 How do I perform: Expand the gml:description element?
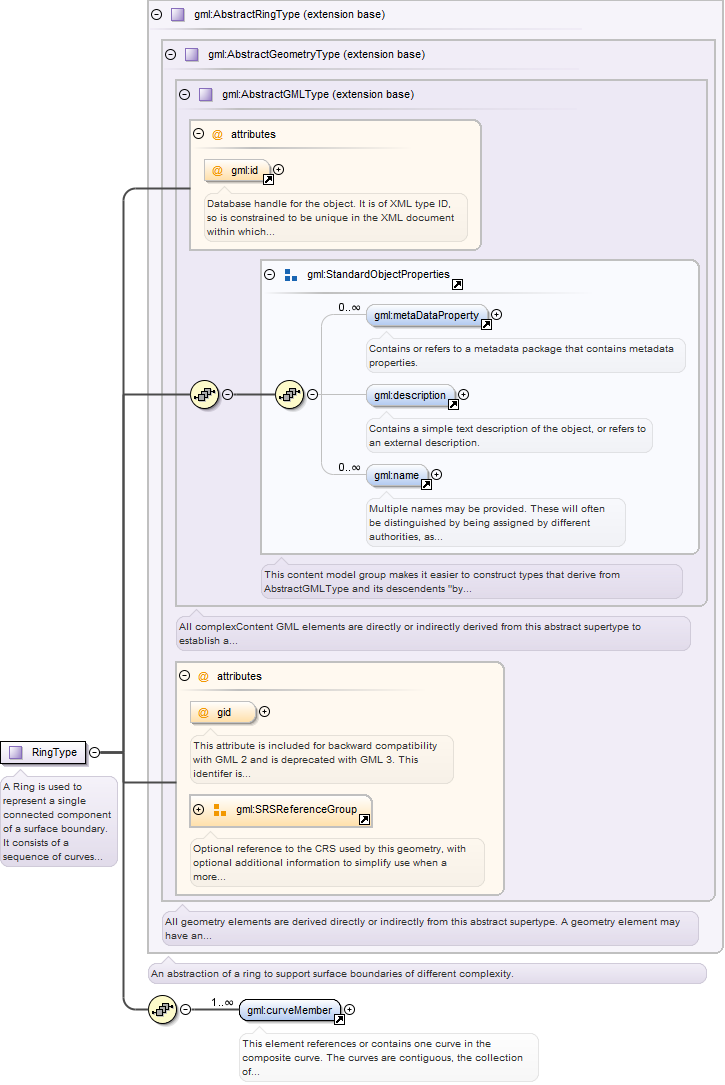coord(464,394)
